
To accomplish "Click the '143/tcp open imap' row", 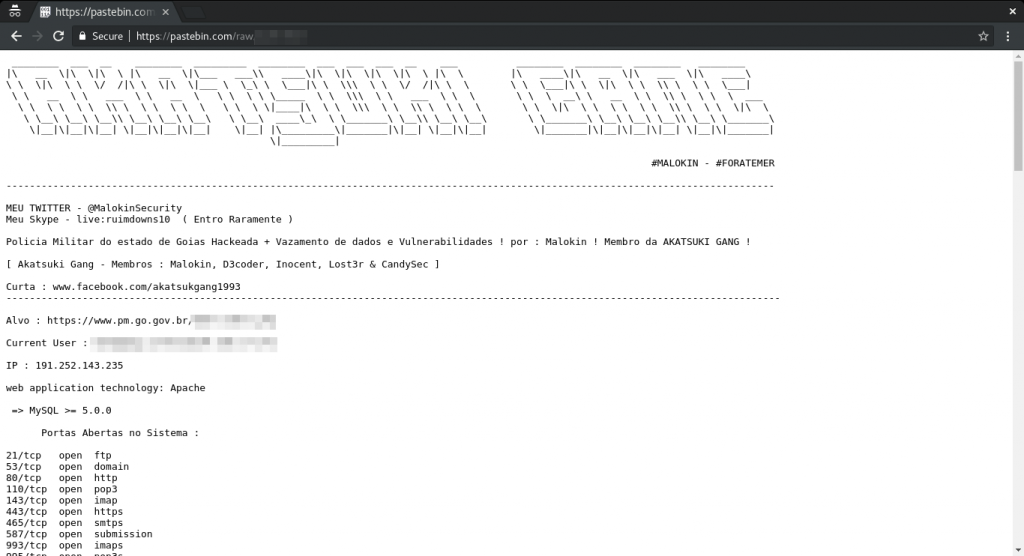I will [x=61, y=500].
